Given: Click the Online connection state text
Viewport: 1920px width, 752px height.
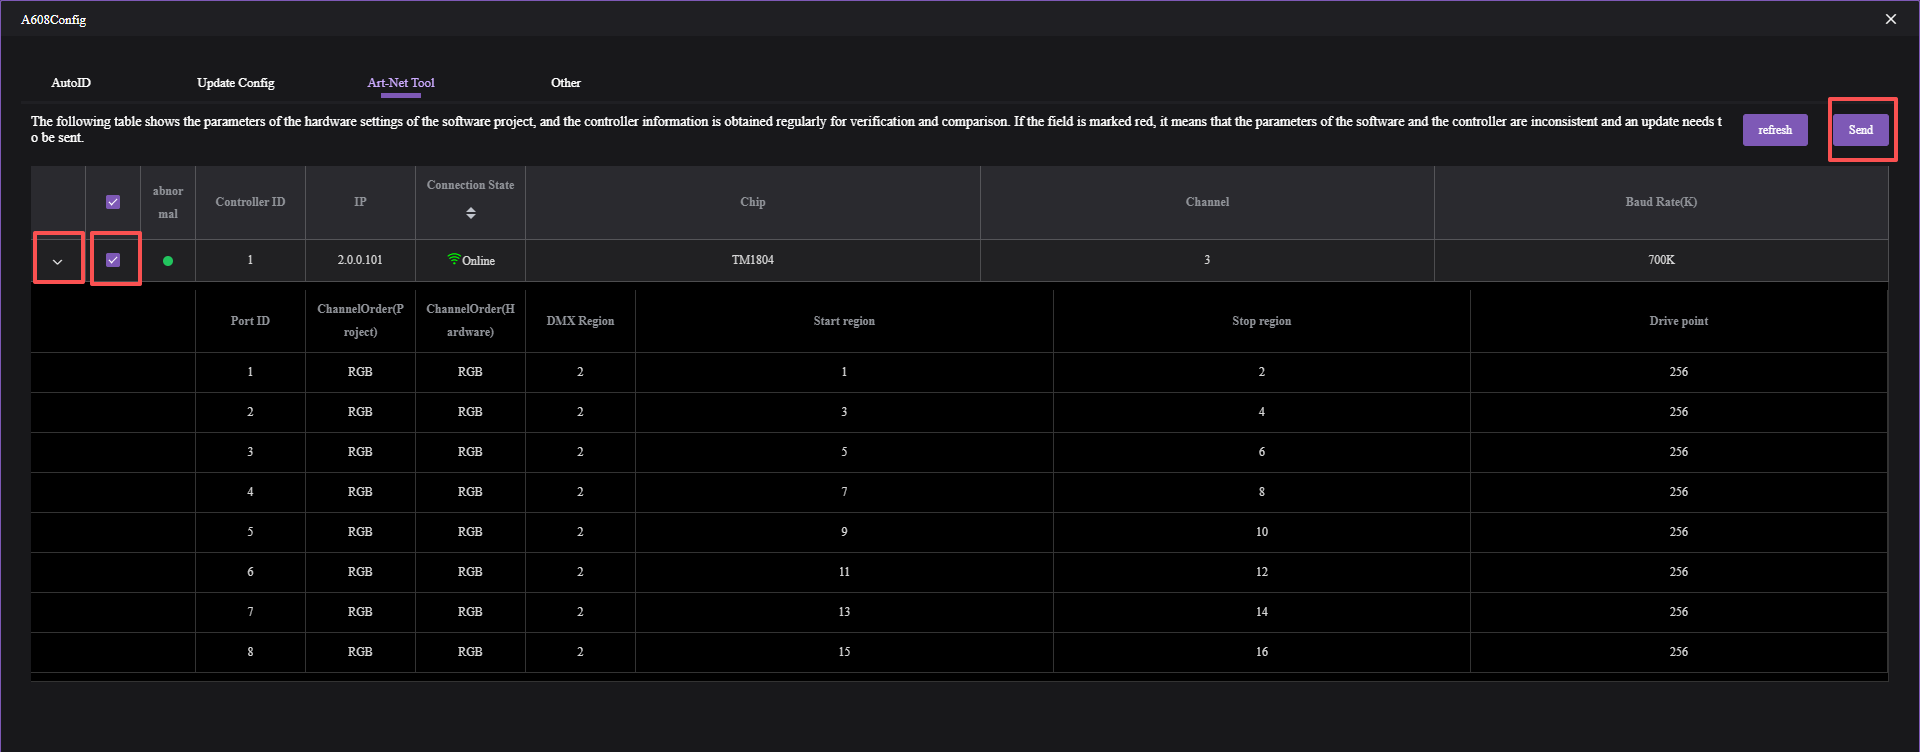Looking at the screenshot, I should coord(478,261).
